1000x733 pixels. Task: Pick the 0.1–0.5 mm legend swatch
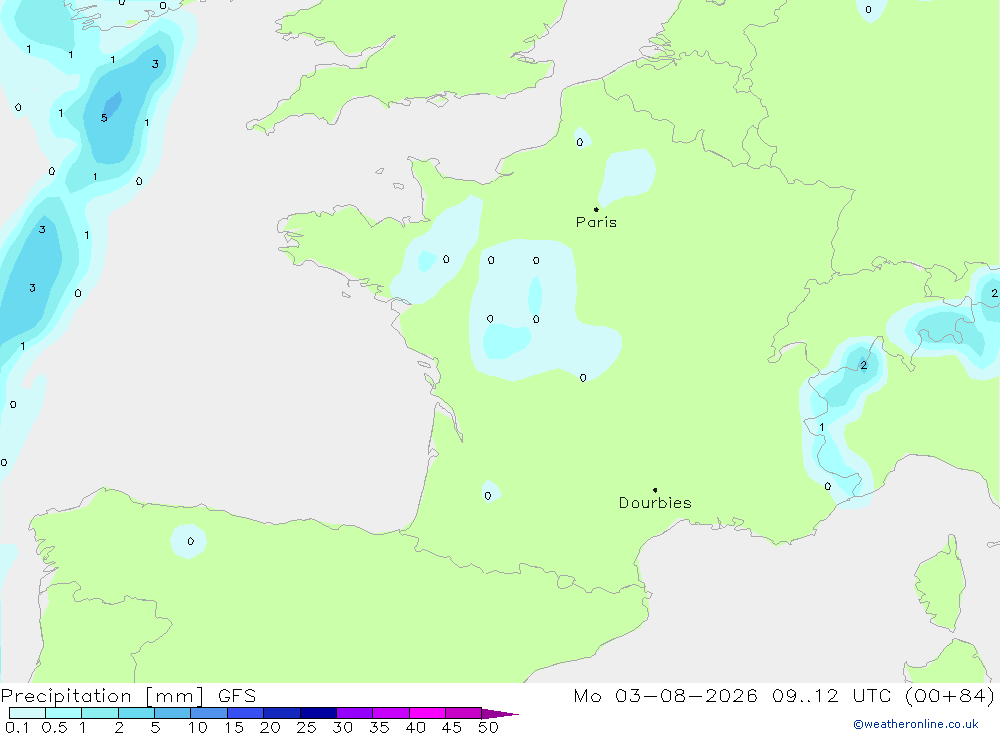pyautogui.click(x=27, y=713)
